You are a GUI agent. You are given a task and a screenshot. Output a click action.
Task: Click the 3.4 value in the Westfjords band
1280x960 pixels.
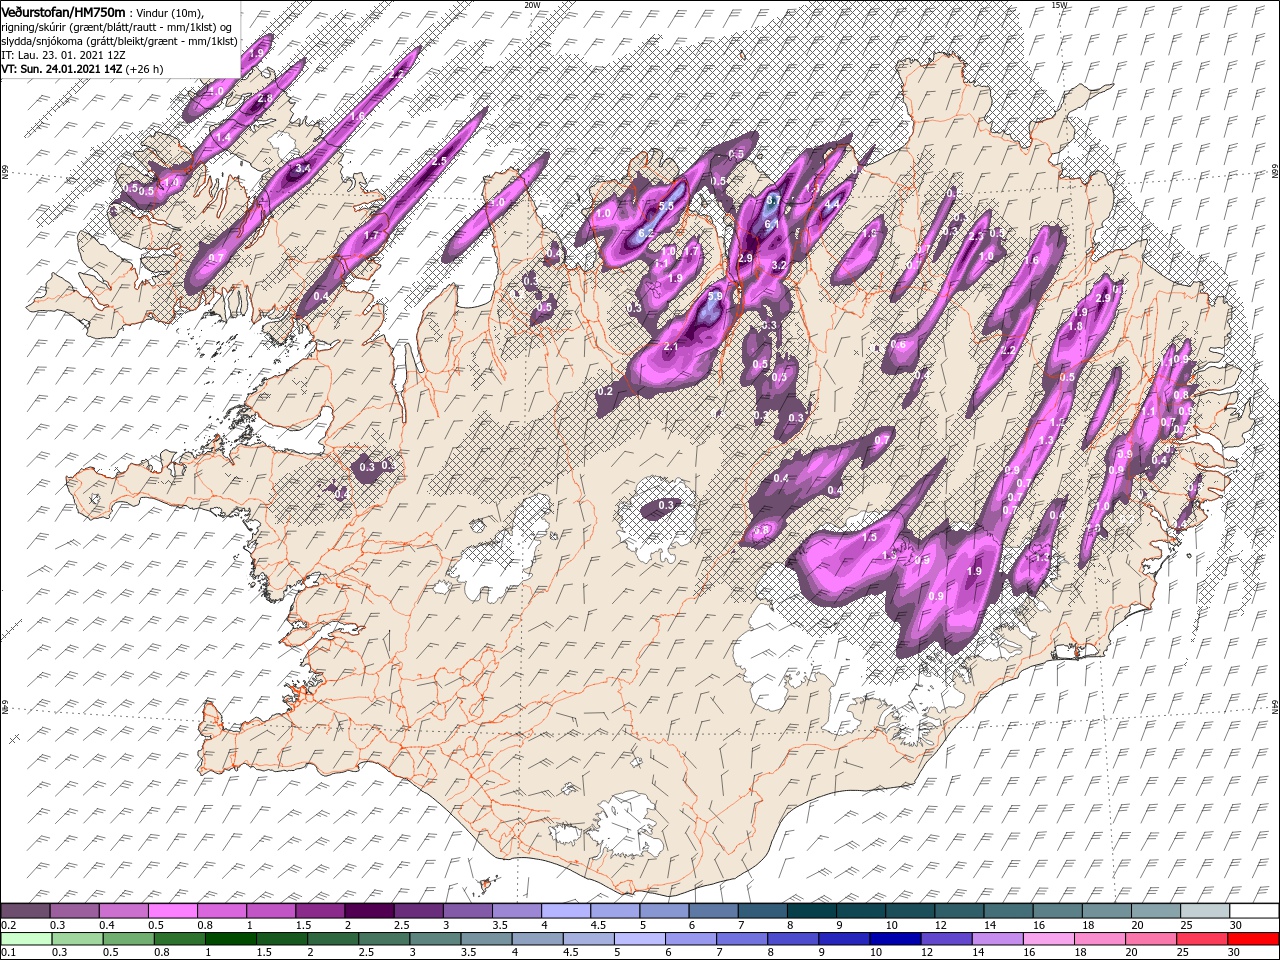303,167
